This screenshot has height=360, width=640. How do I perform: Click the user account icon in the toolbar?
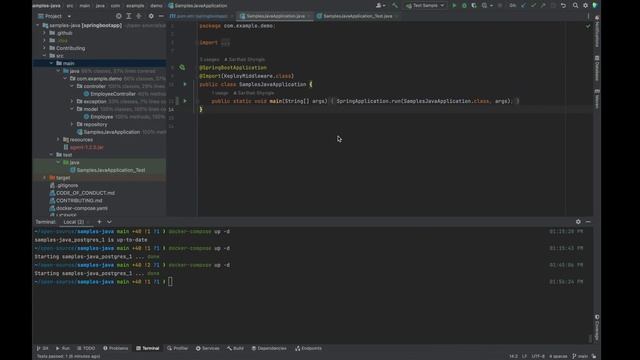380,6
